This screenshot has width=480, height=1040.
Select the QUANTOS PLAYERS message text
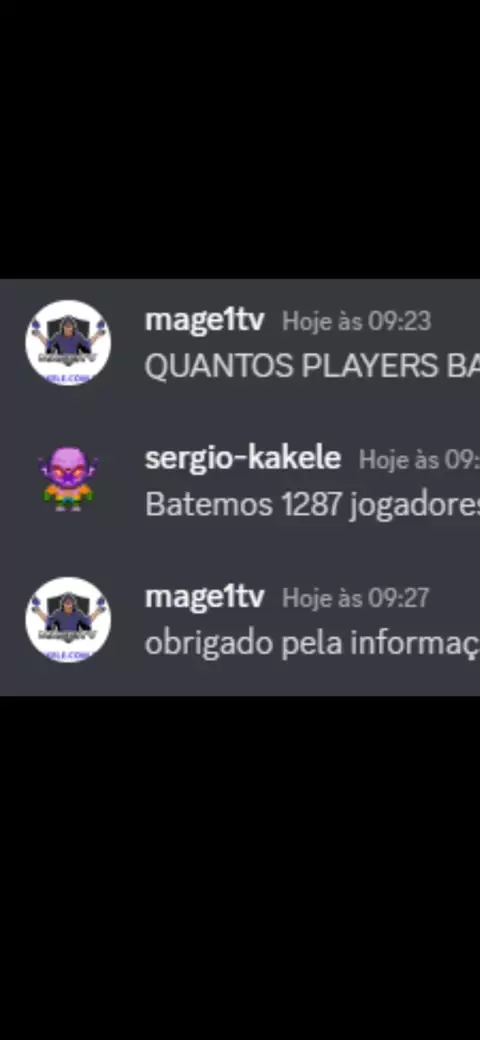click(x=312, y=366)
